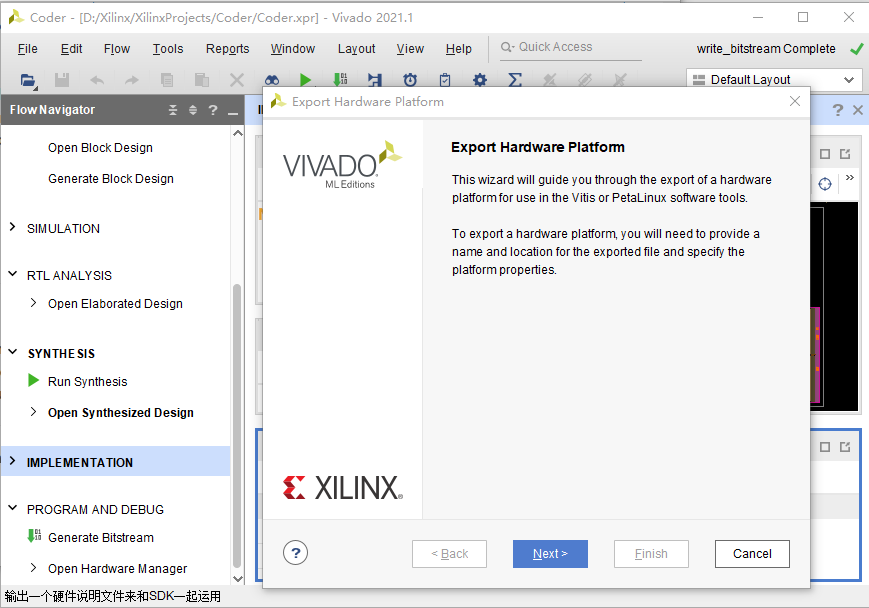Screen dimensions: 869x608
Task: Click expand all icon in the Flow Navigator header
Action: pyautogui.click(x=193, y=110)
